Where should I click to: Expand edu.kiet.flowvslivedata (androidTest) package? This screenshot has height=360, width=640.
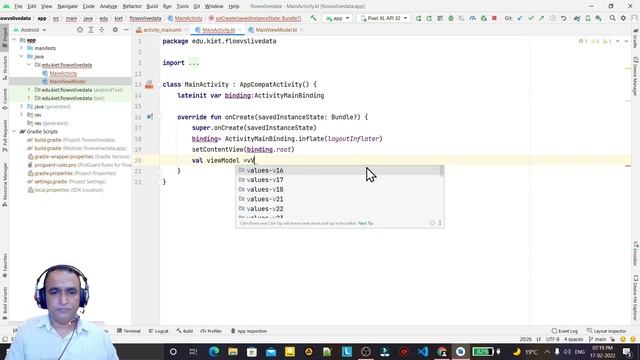(29, 90)
